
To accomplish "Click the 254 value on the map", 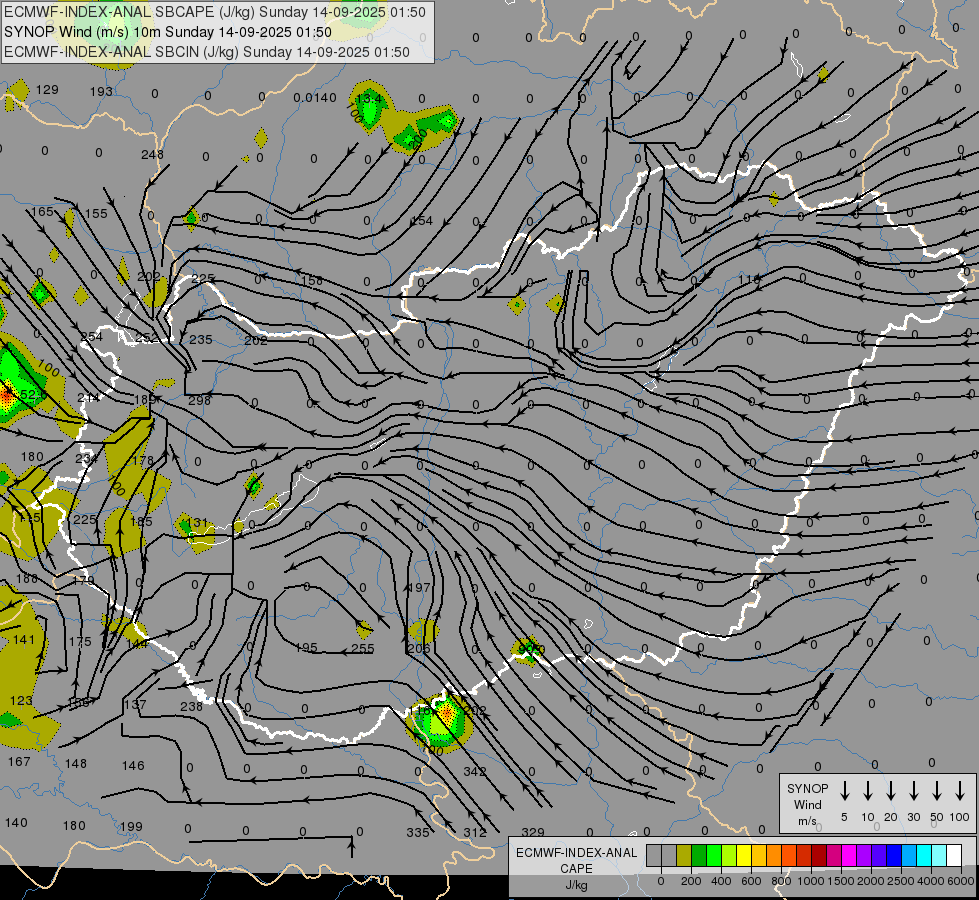I will (92, 337).
